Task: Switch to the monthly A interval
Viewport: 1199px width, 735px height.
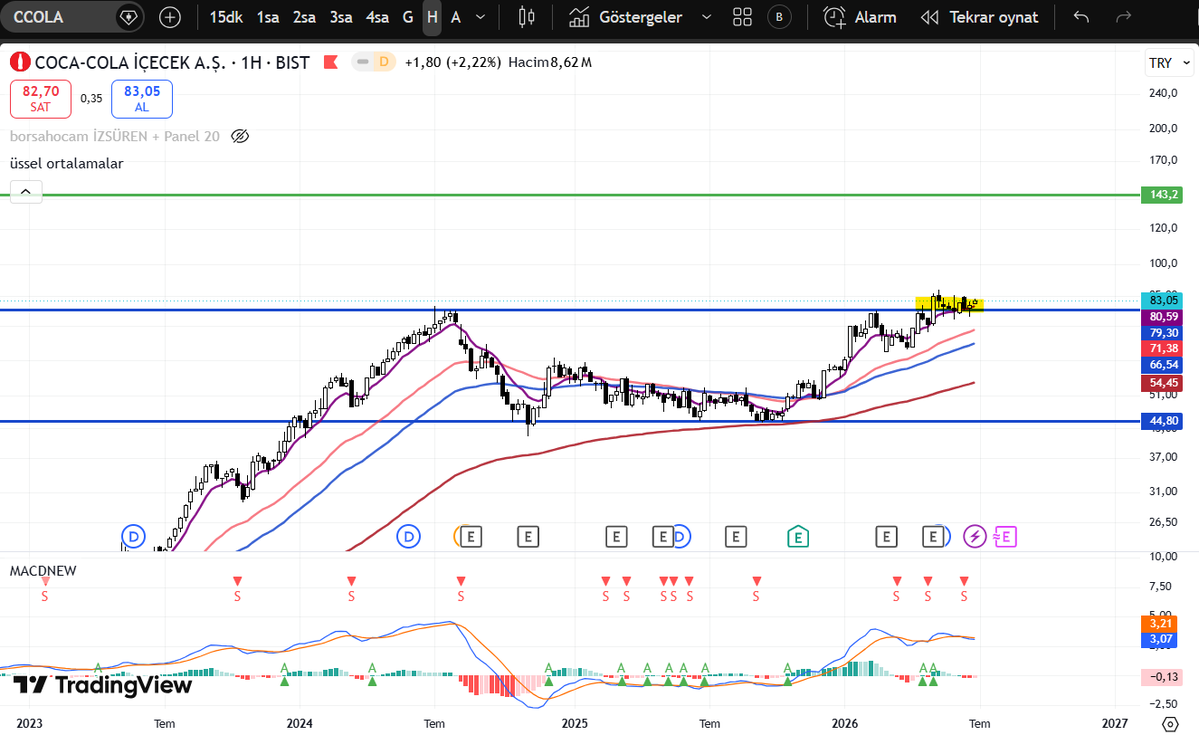Action: click(456, 17)
